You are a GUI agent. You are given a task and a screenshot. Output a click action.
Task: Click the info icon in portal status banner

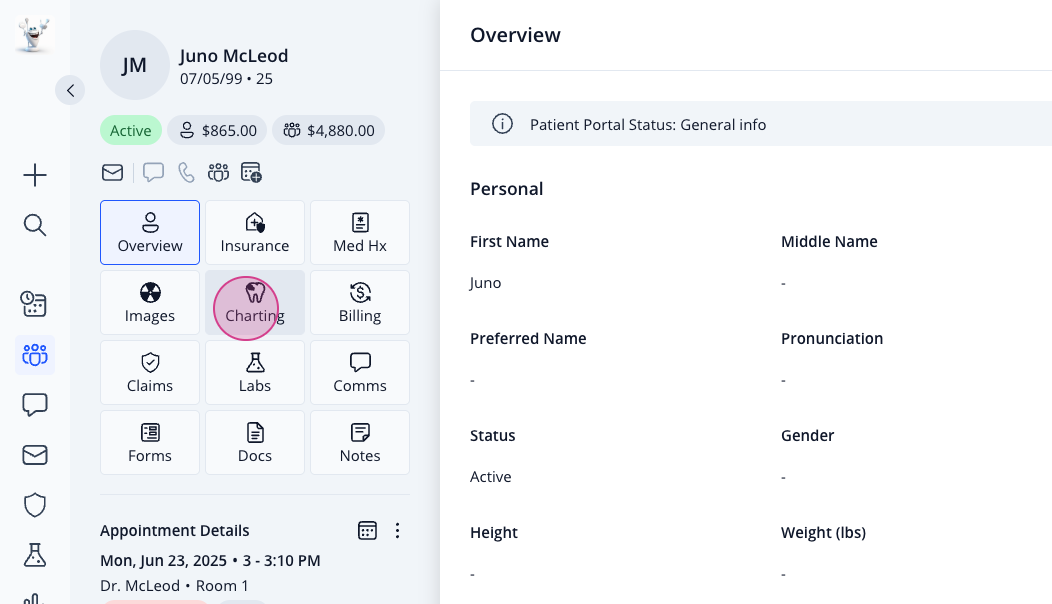coord(502,124)
